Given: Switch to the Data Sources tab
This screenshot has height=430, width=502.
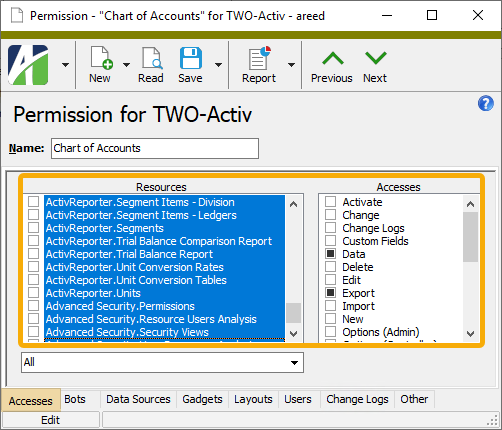Looking at the screenshot, I should (138, 399).
